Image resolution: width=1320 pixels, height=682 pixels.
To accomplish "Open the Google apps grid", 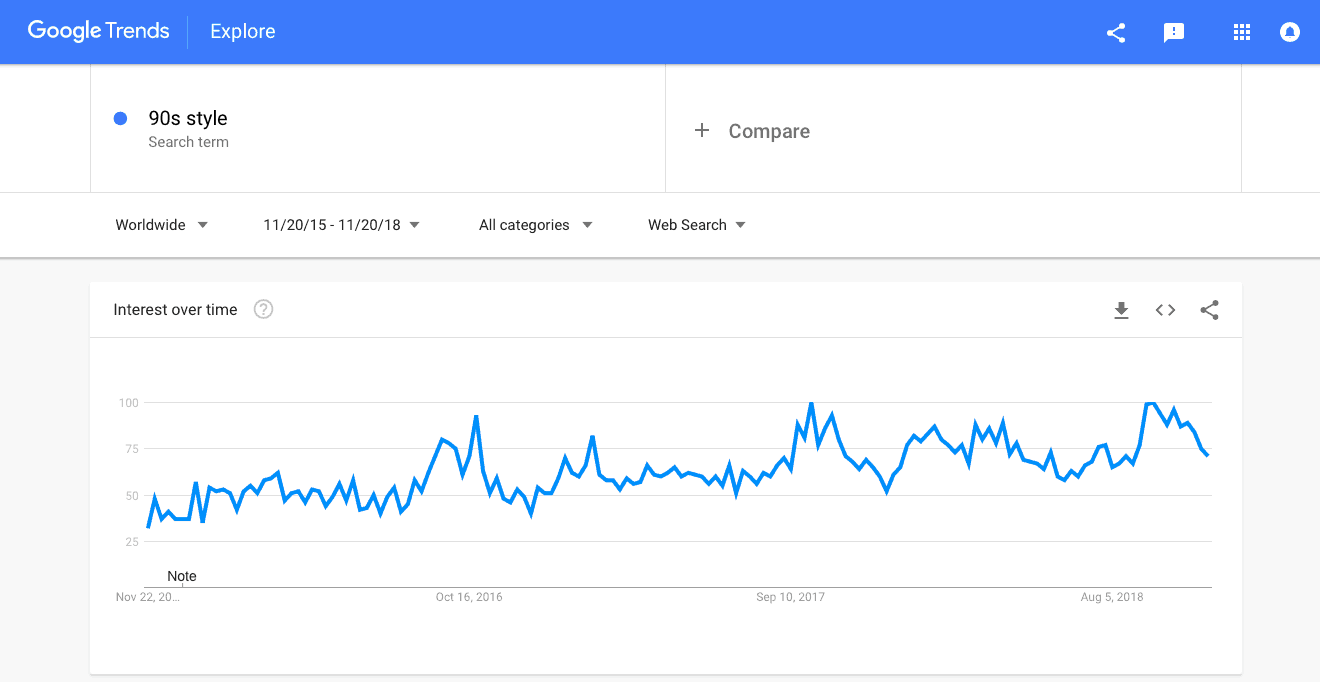I will pyautogui.click(x=1242, y=32).
